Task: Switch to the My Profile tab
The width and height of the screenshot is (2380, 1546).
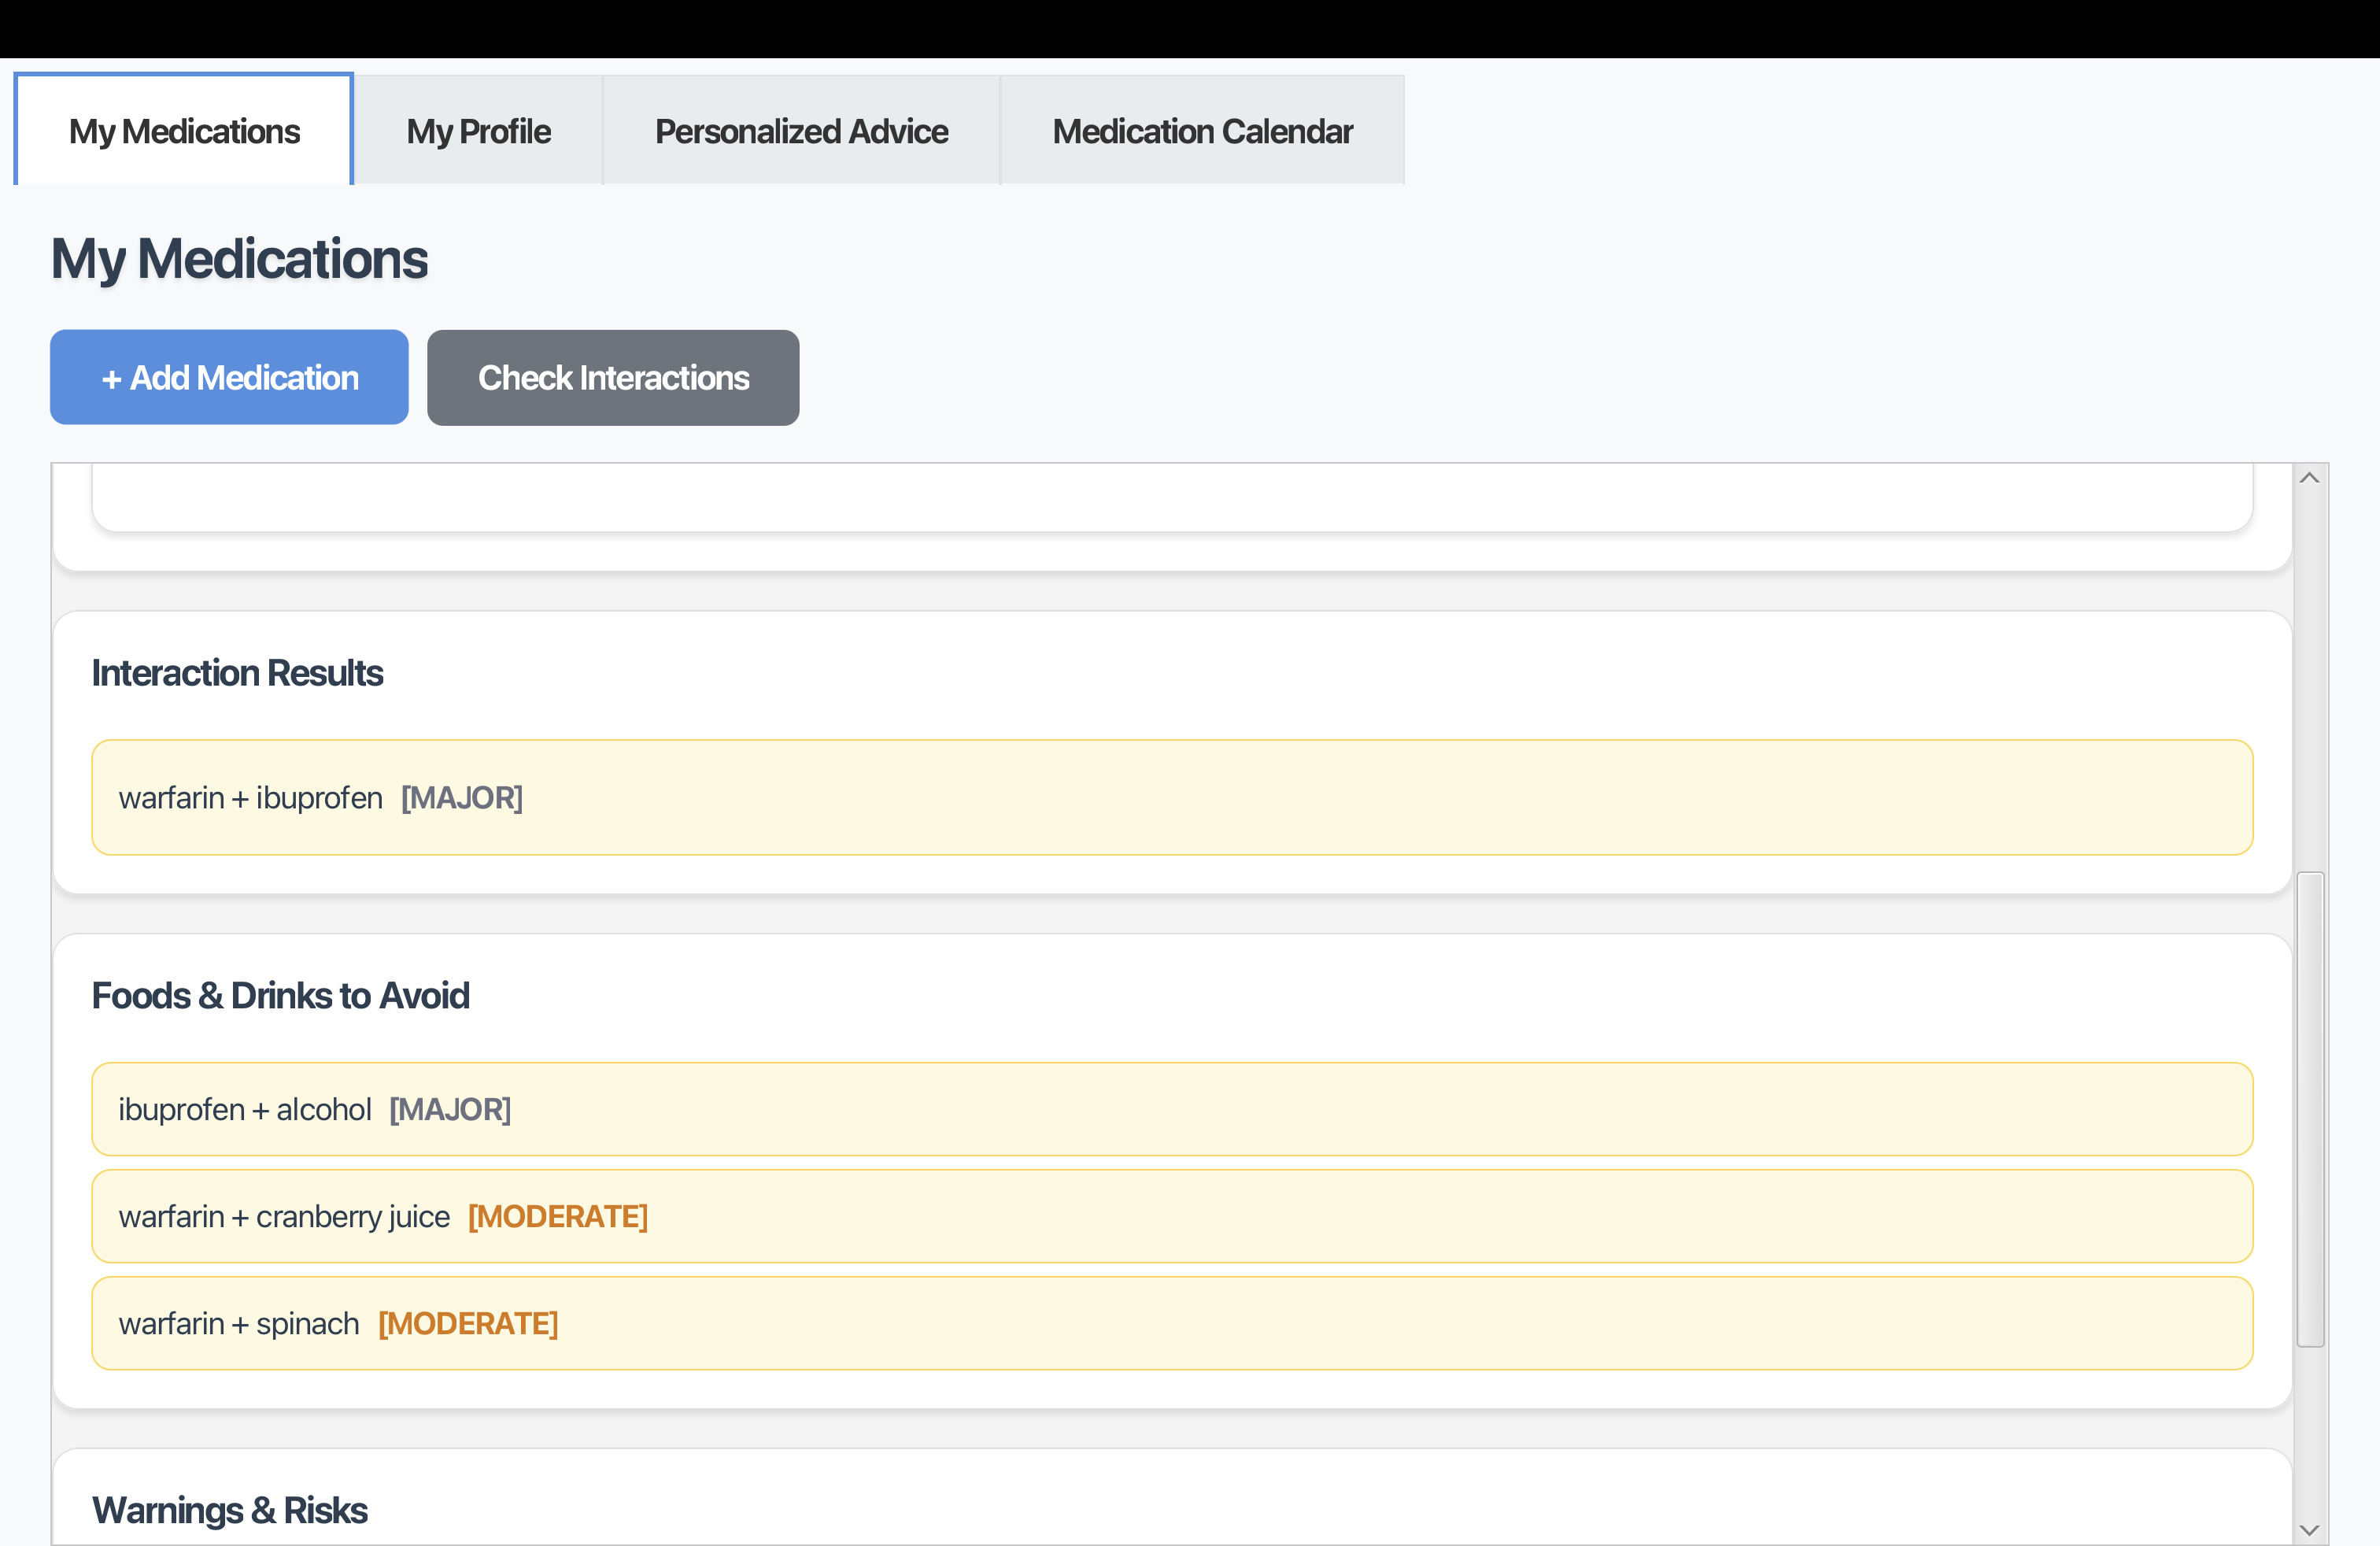Action: coord(478,131)
